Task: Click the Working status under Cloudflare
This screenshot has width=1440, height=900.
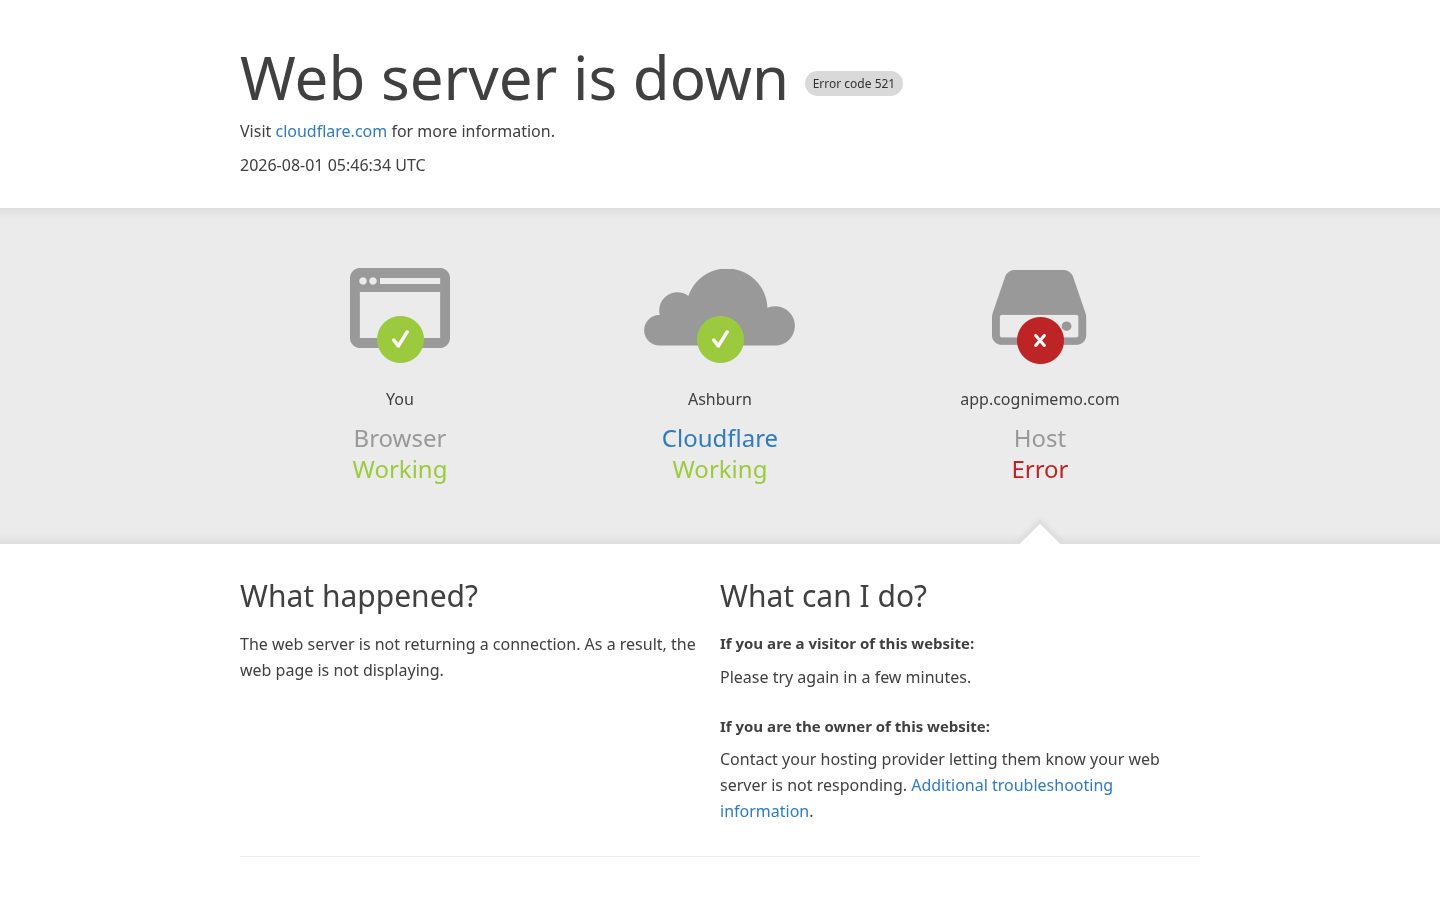Action: click(720, 469)
